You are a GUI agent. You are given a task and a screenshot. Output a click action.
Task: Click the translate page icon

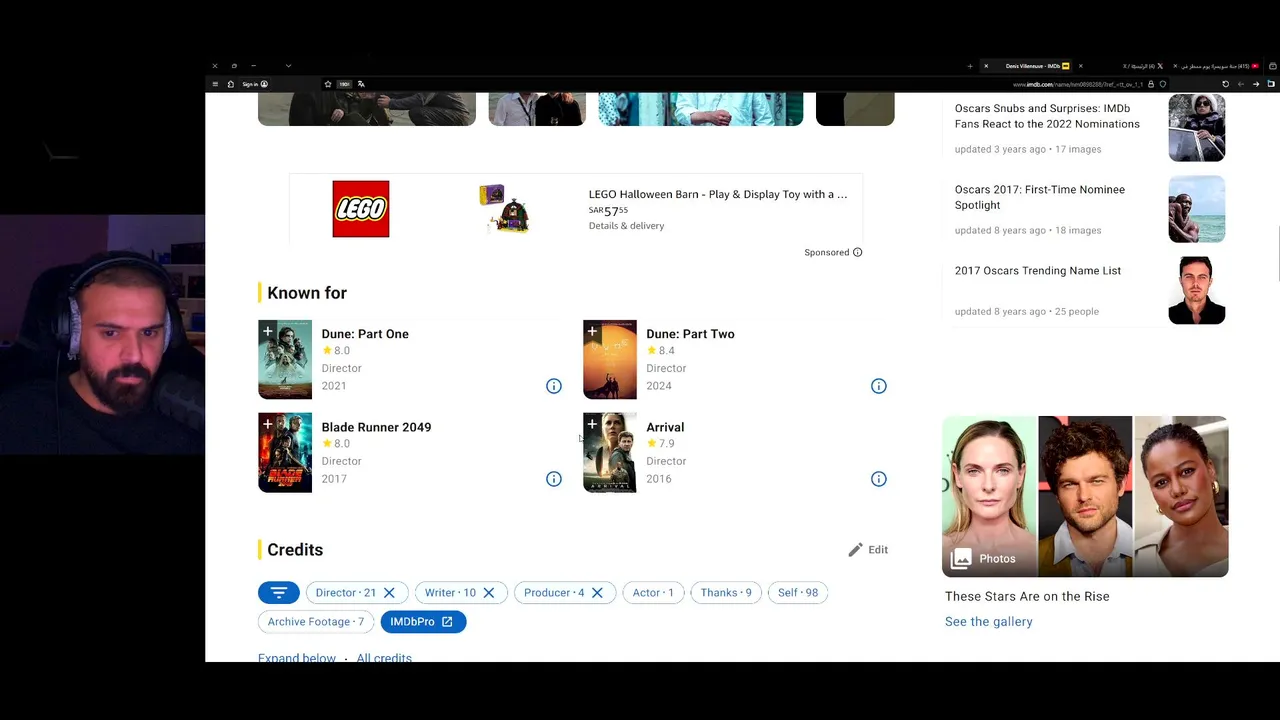361,84
